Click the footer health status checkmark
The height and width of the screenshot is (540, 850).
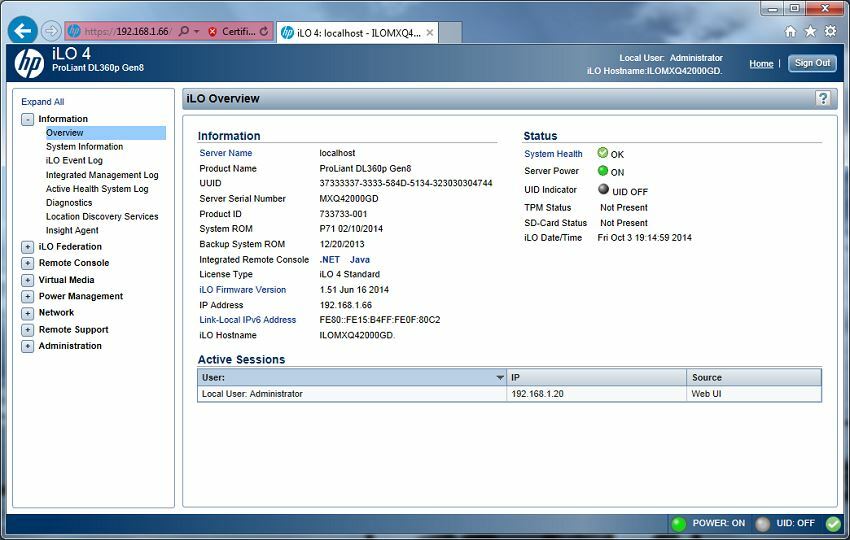833,524
